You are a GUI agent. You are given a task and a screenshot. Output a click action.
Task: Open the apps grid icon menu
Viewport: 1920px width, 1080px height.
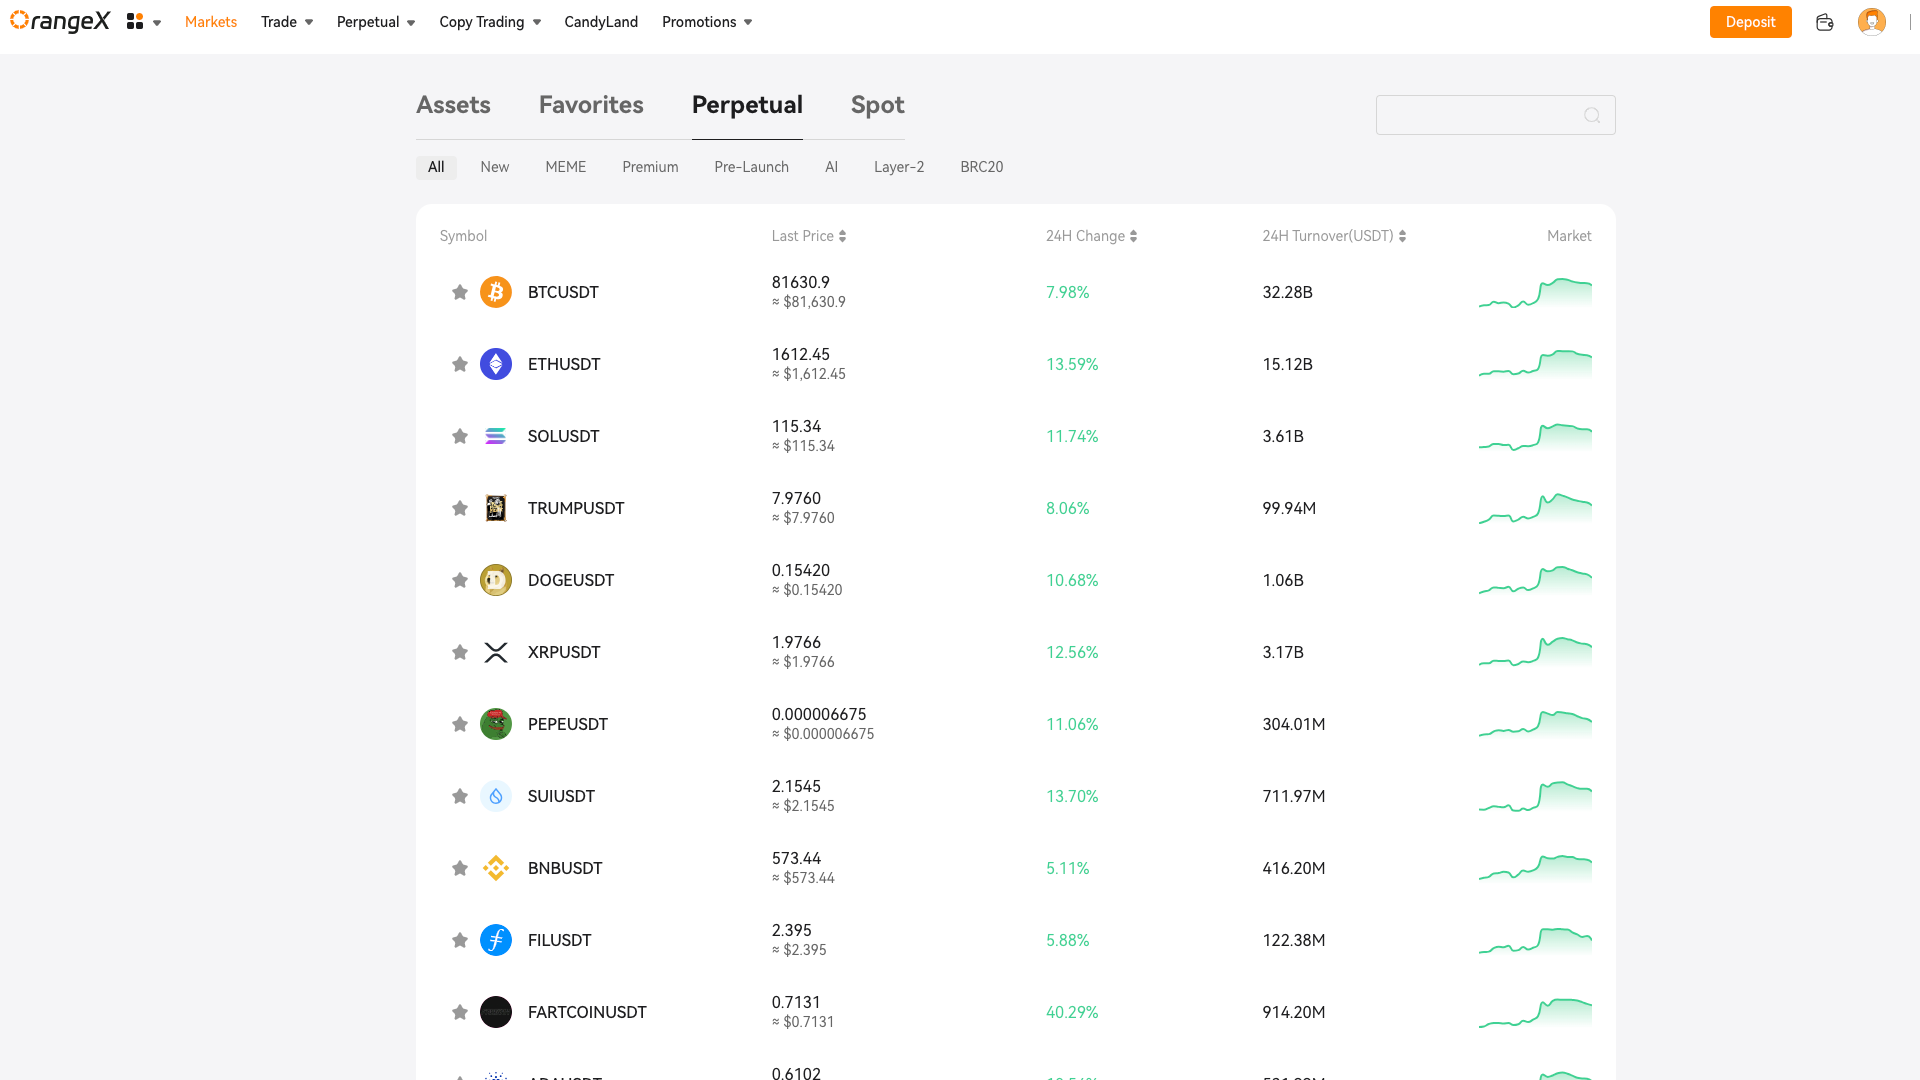(x=135, y=21)
